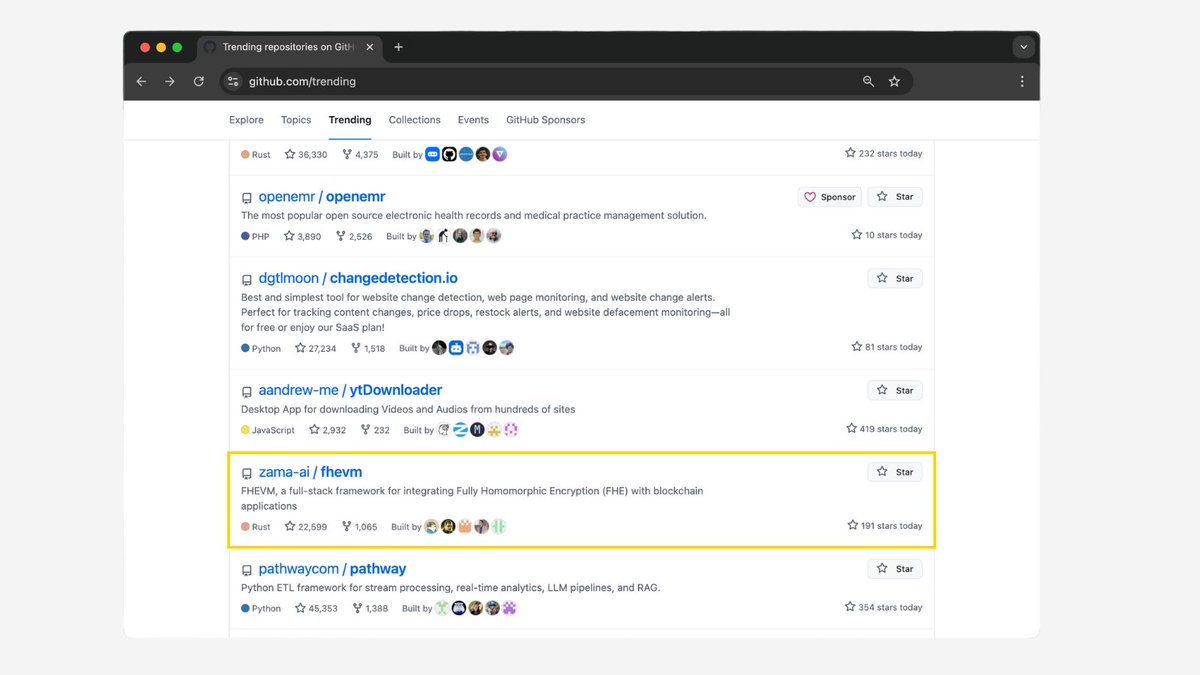Click '419 stars today' text on ytDownloader

(x=885, y=429)
